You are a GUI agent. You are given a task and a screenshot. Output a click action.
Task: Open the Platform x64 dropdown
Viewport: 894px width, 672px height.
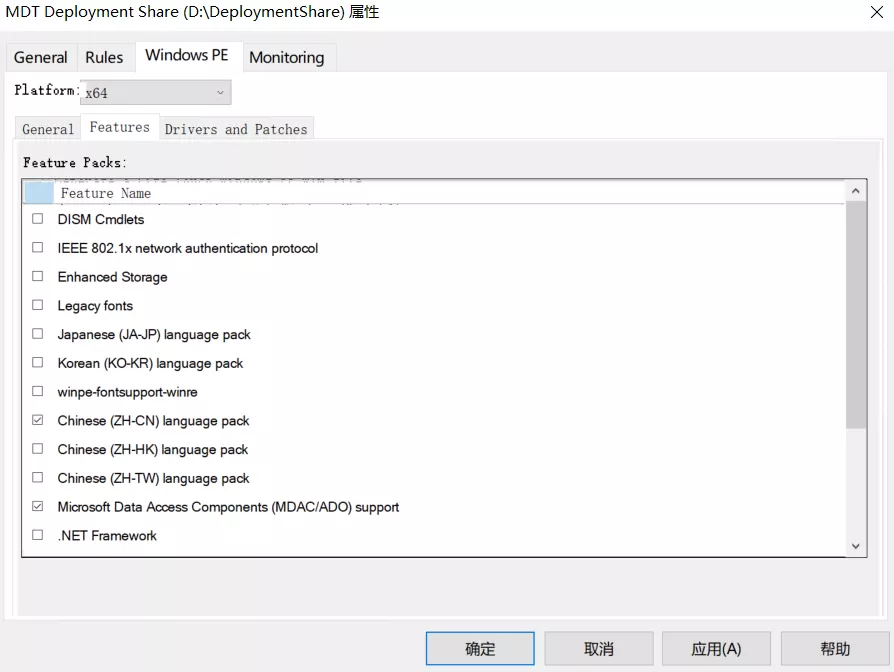coord(155,93)
